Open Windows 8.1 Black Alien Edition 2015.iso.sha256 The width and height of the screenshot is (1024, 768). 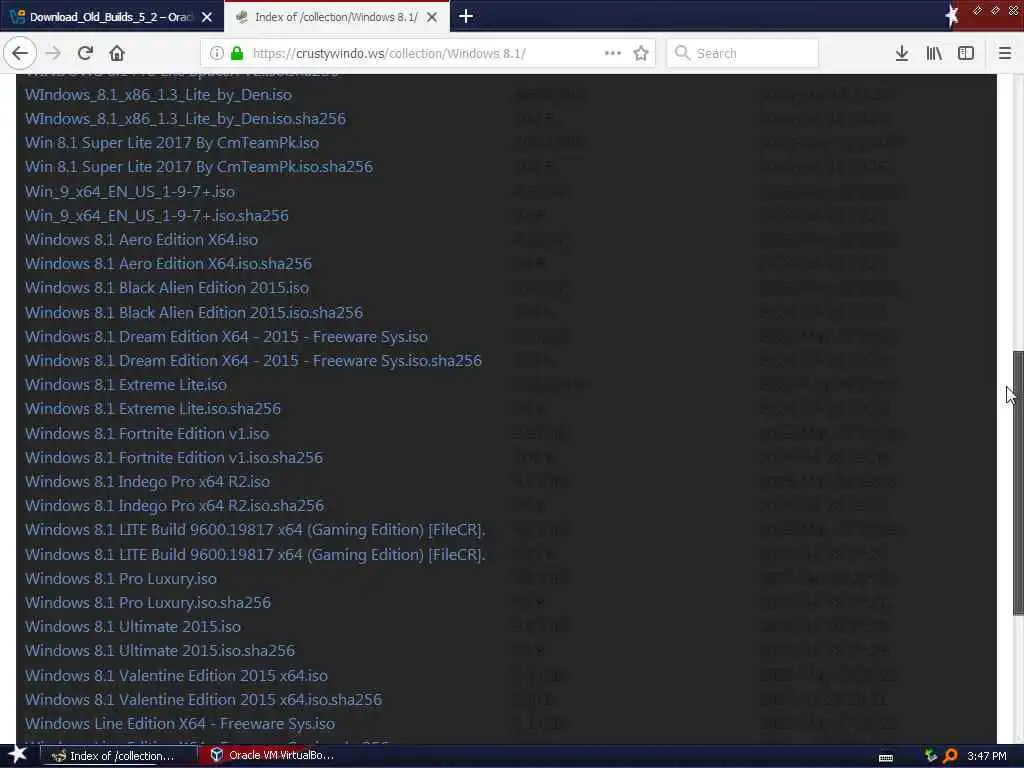coord(194,313)
